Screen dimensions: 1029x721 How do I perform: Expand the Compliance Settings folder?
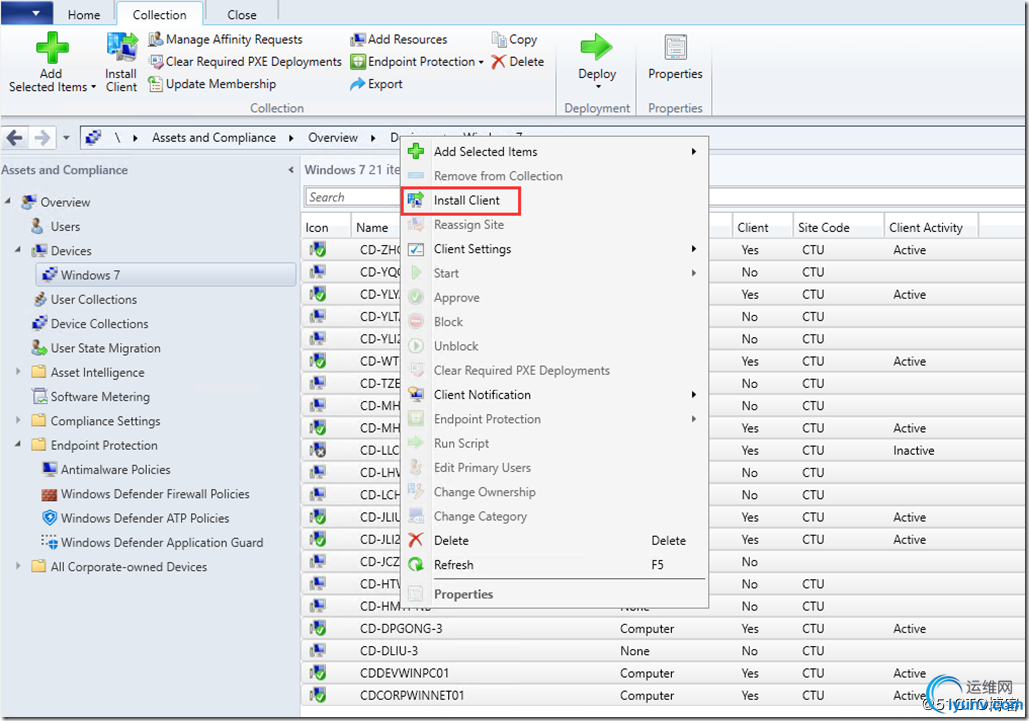(19, 421)
